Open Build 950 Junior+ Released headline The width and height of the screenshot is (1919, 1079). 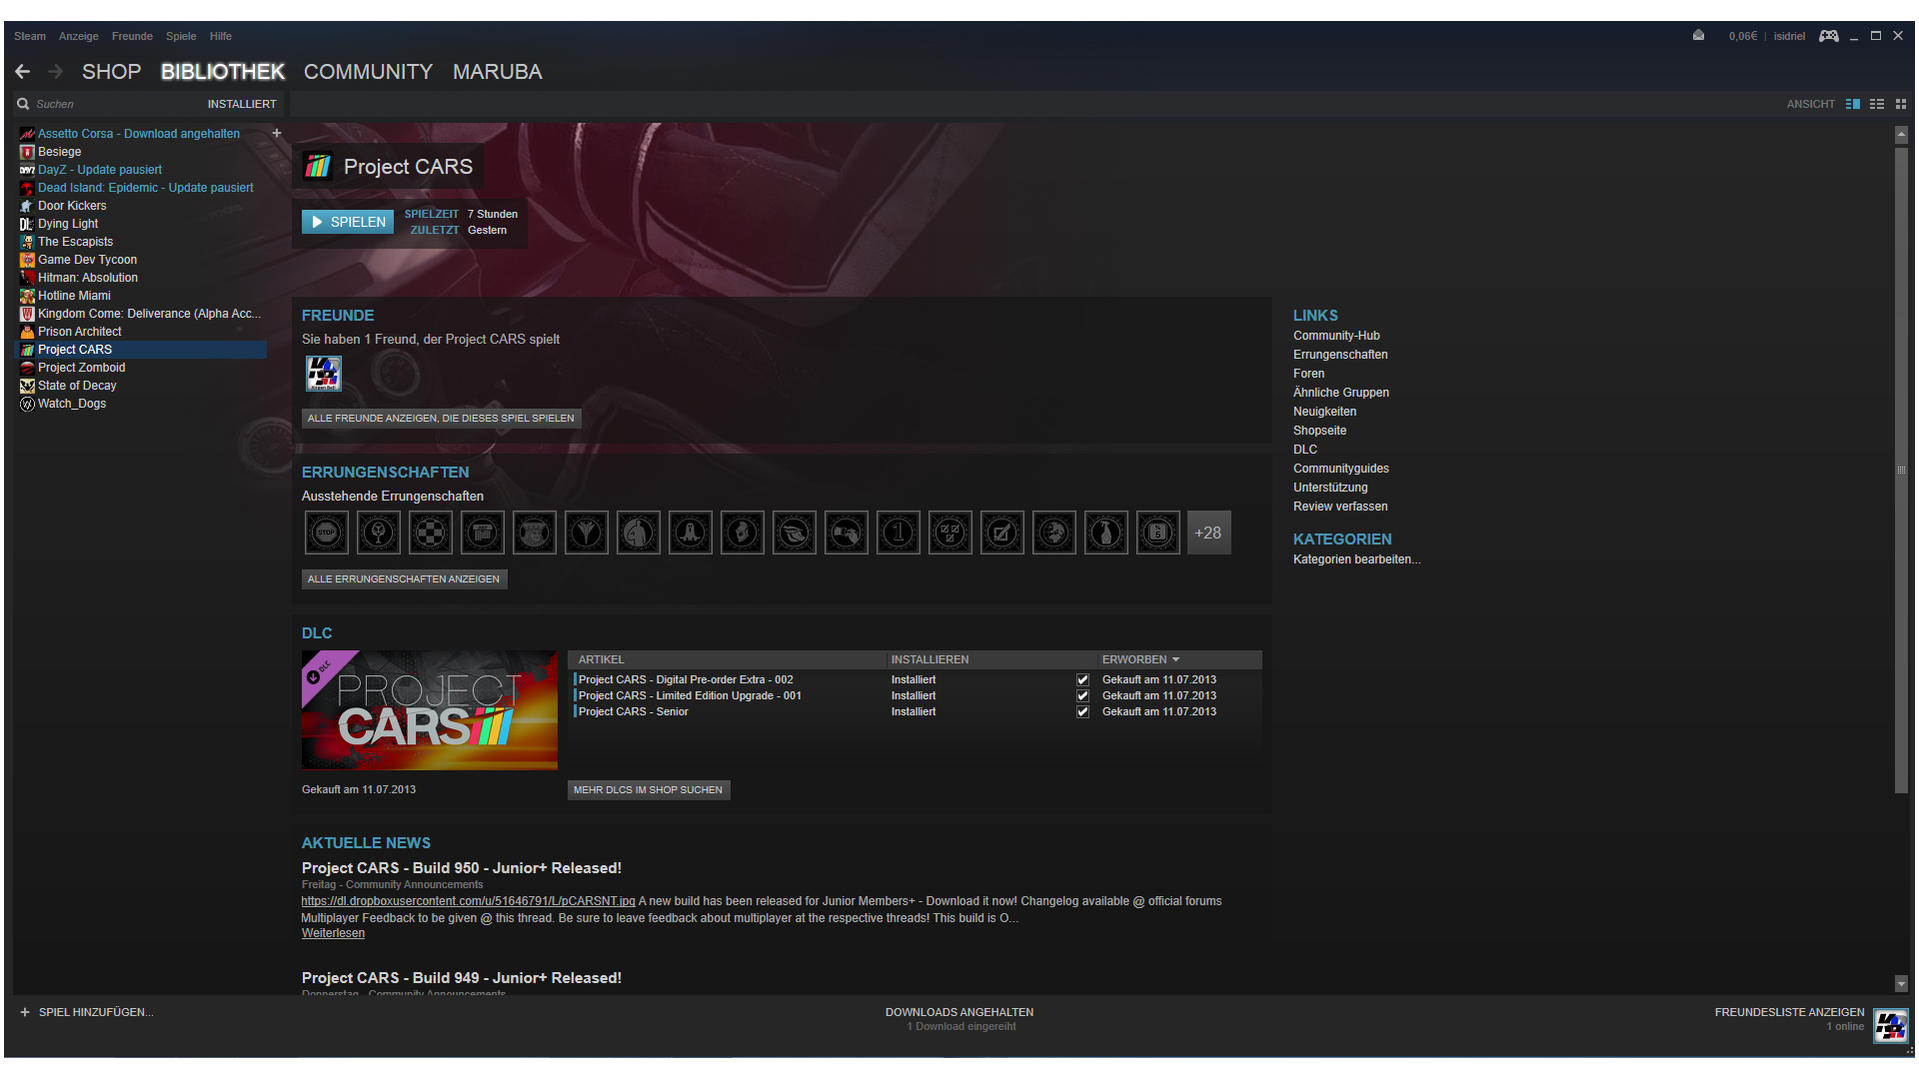462,868
